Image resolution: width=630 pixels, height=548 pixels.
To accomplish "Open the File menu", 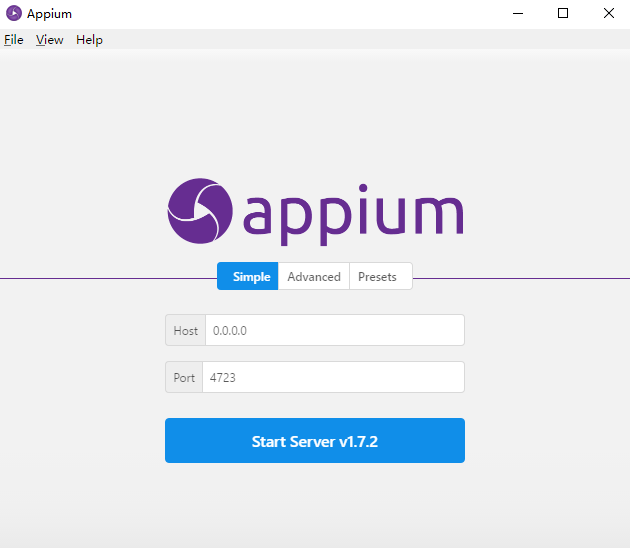I will 14,40.
